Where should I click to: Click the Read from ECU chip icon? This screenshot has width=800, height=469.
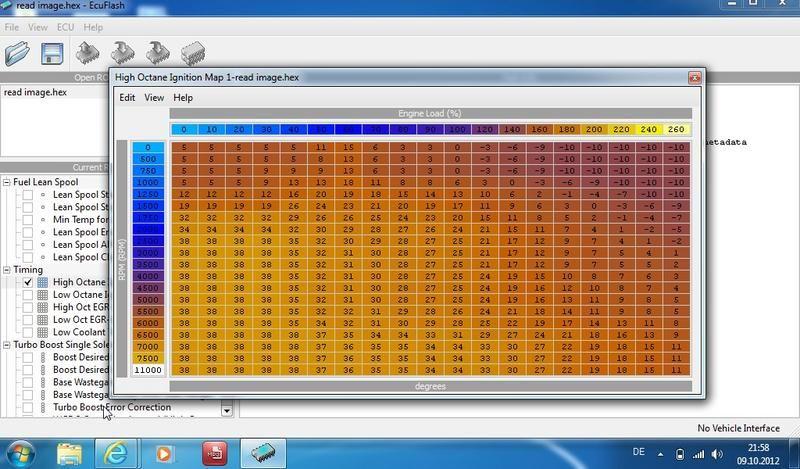click(88, 53)
